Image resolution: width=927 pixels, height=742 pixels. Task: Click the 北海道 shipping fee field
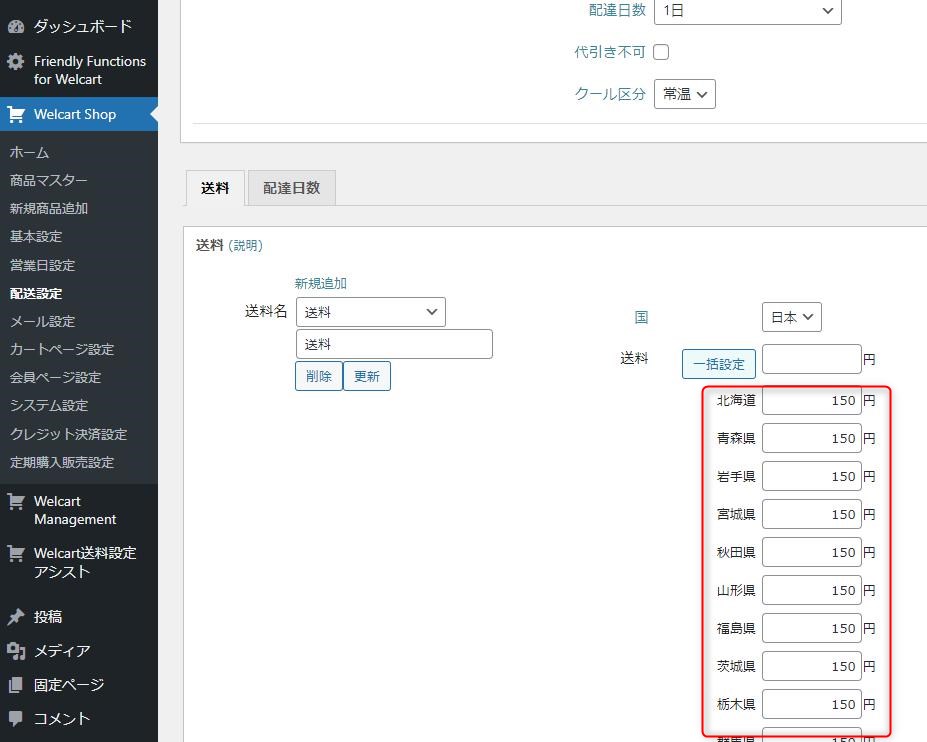(x=811, y=401)
